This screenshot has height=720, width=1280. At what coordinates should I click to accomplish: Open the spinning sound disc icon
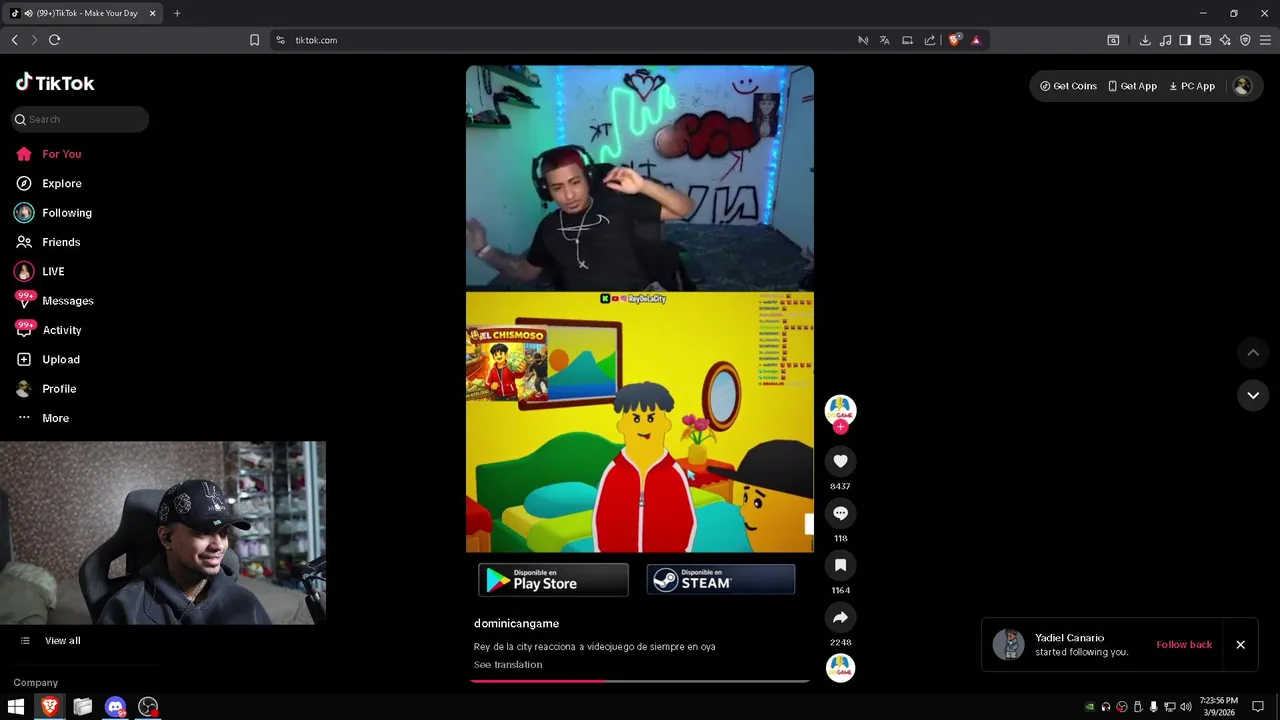click(840, 667)
